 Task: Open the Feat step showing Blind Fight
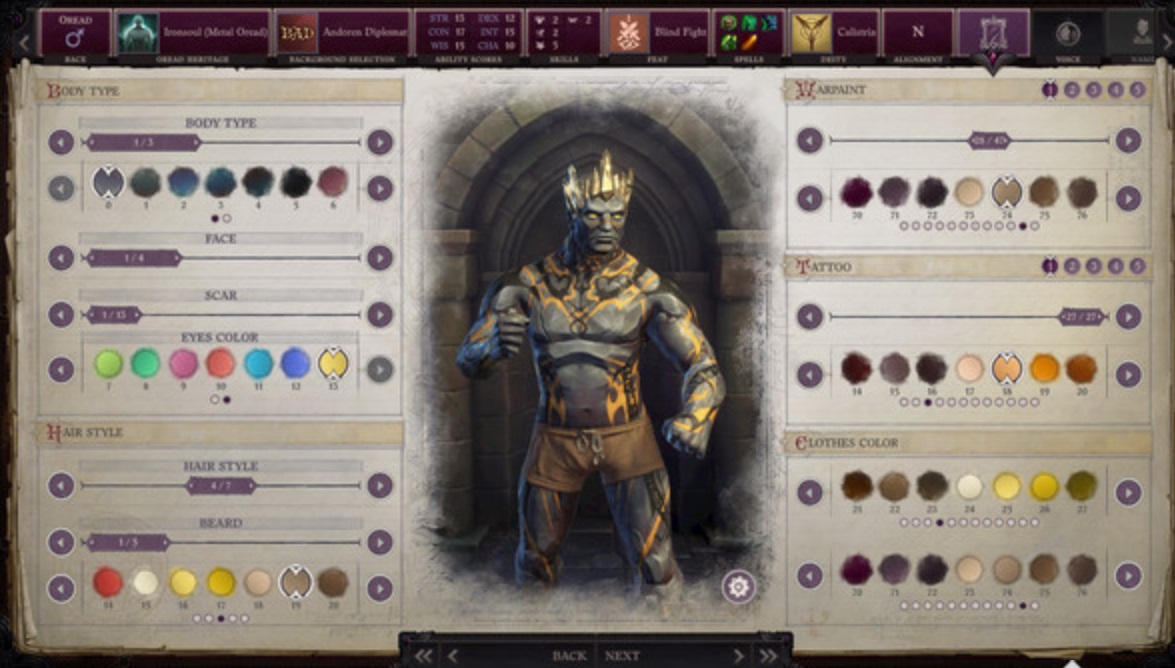656,32
